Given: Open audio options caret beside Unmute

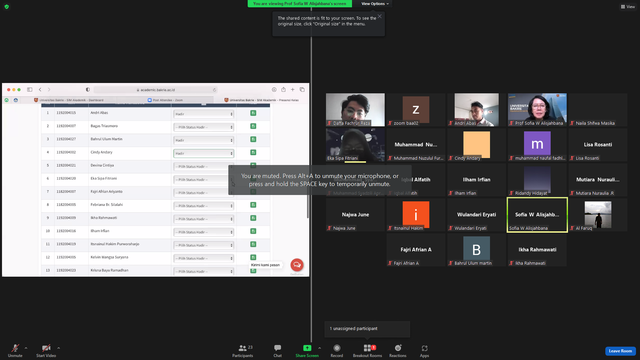Looking at the screenshot, I should [x=26, y=348].
